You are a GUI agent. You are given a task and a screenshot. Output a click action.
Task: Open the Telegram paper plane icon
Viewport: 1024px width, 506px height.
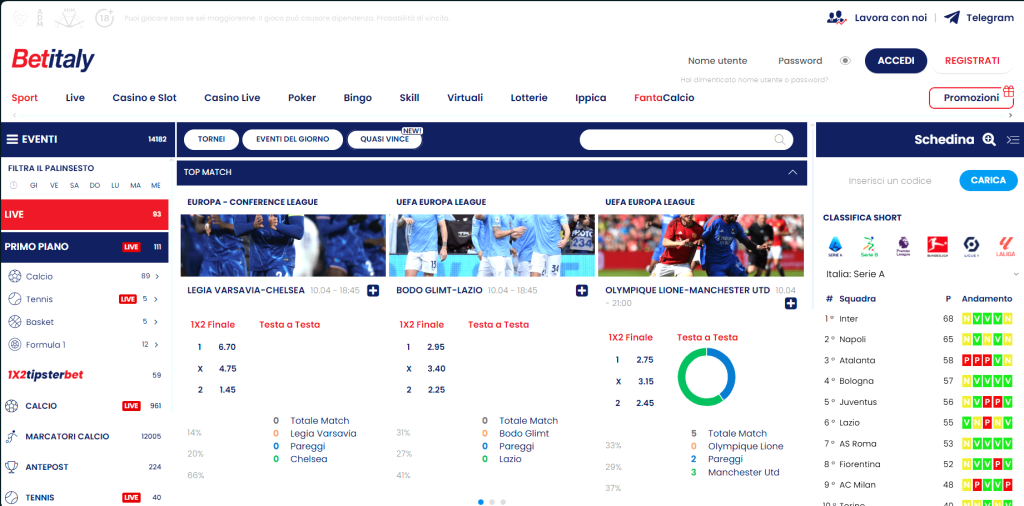[x=952, y=18]
